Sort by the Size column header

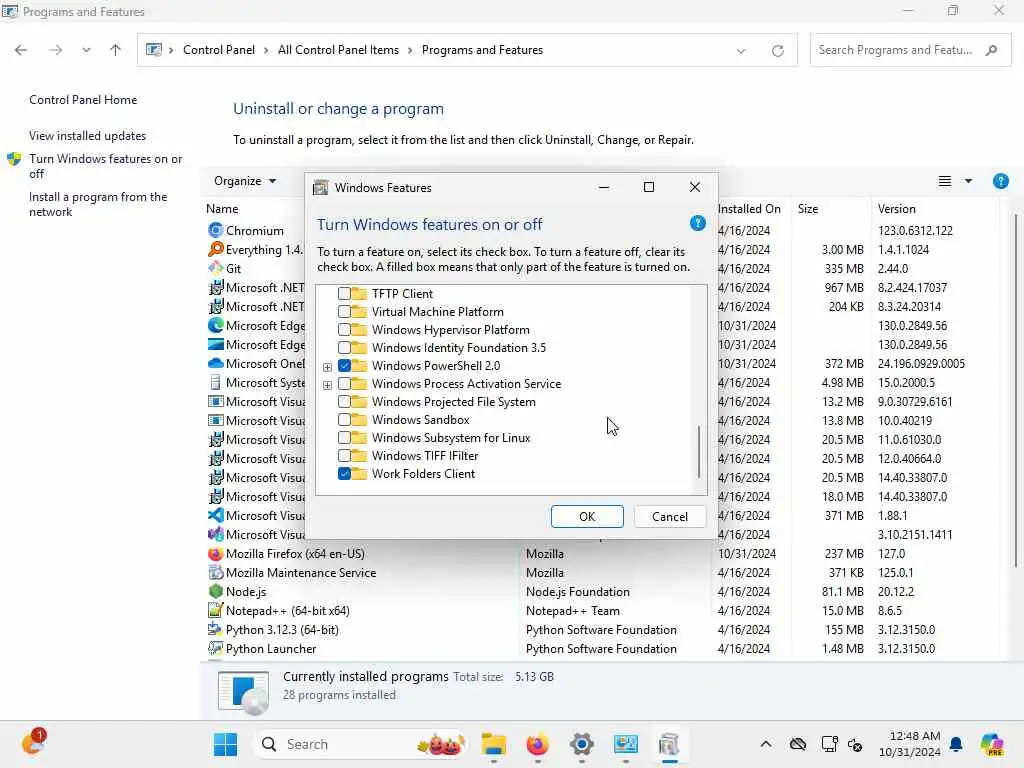click(x=808, y=209)
